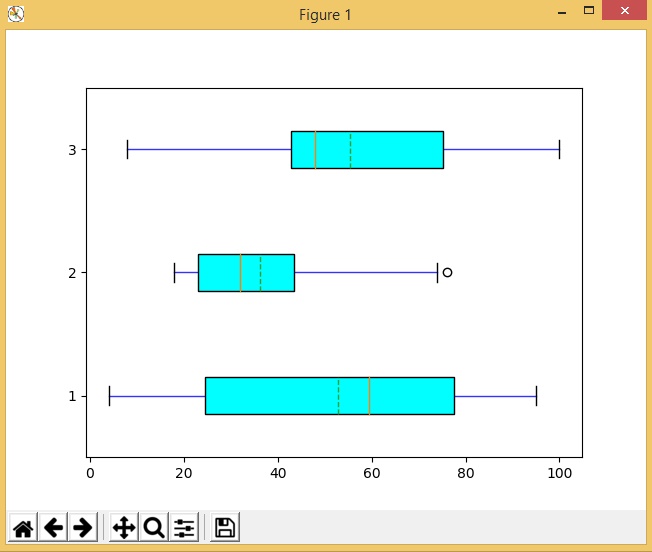Image resolution: width=652 pixels, height=552 pixels.
Task: Maximize the Figure 1 window
Action: click(x=588, y=10)
